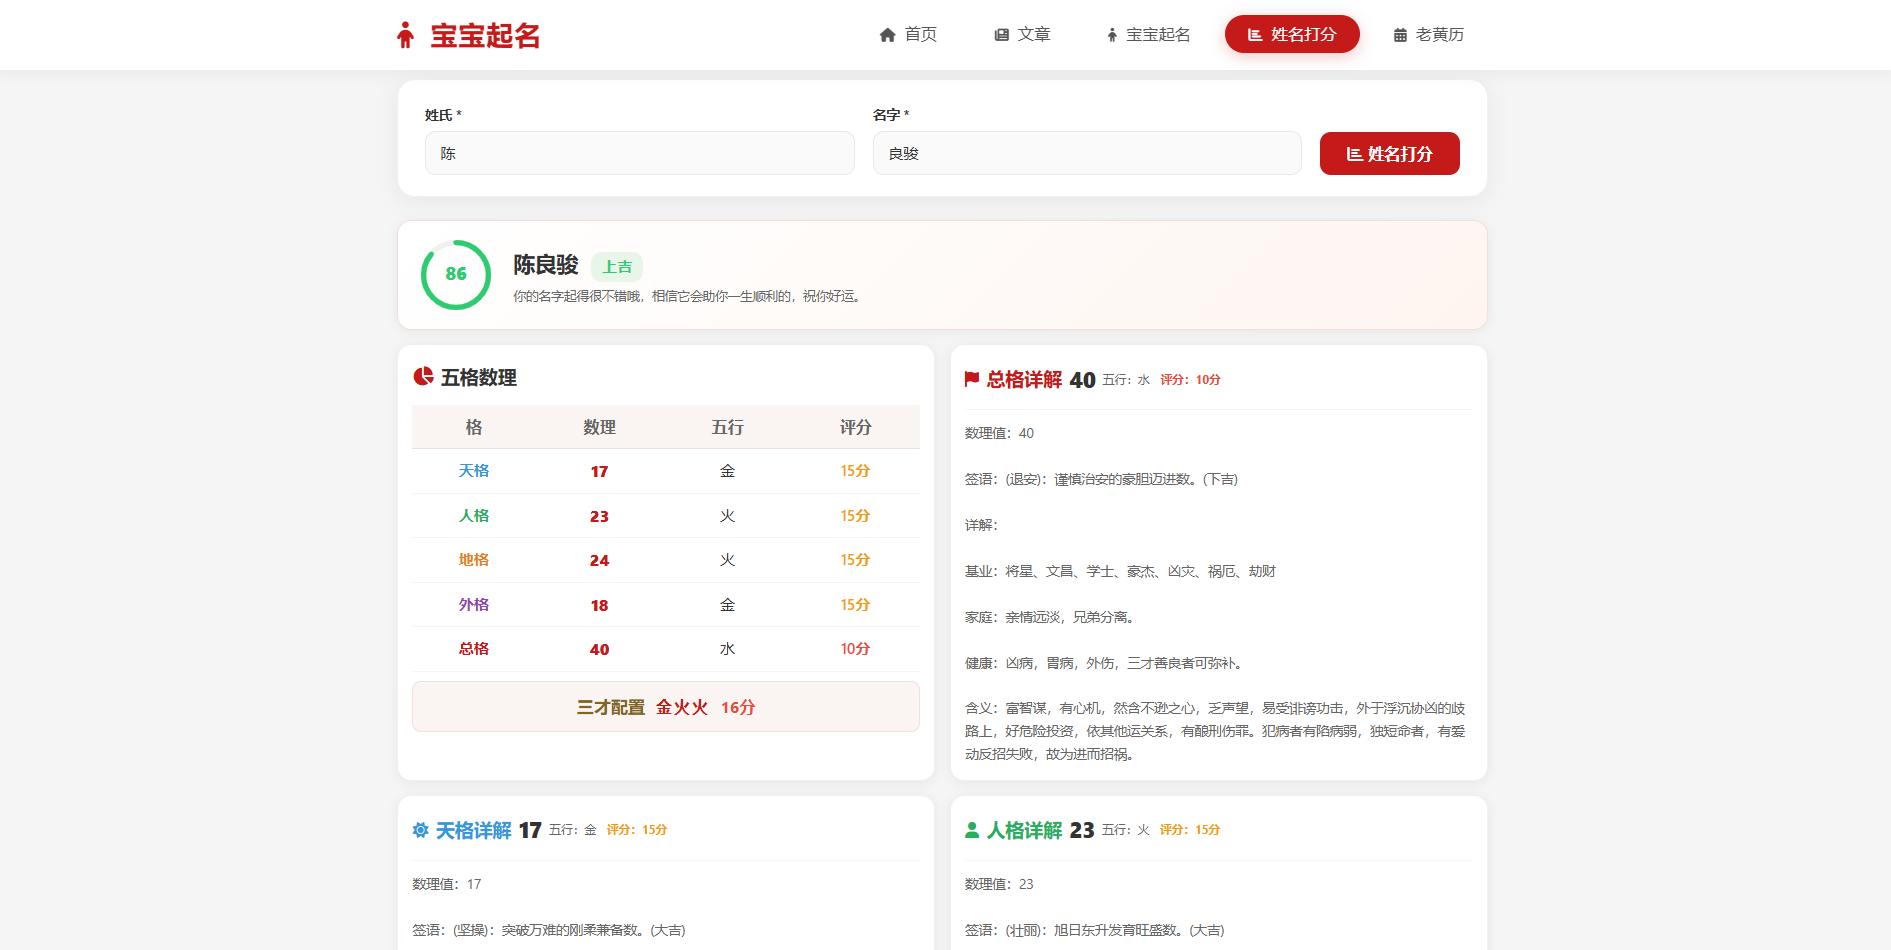Click the house icon beside 首页
Viewport: 1891px width, 950px height.
(x=887, y=35)
